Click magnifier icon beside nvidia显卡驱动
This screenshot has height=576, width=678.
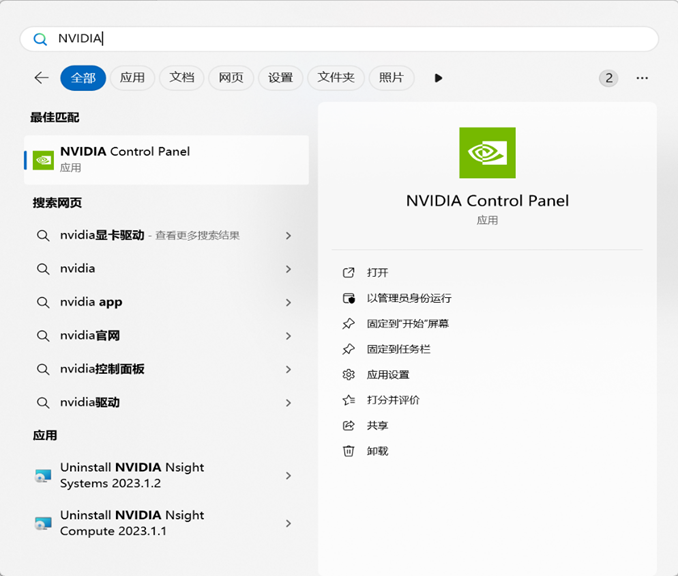pyautogui.click(x=43, y=236)
